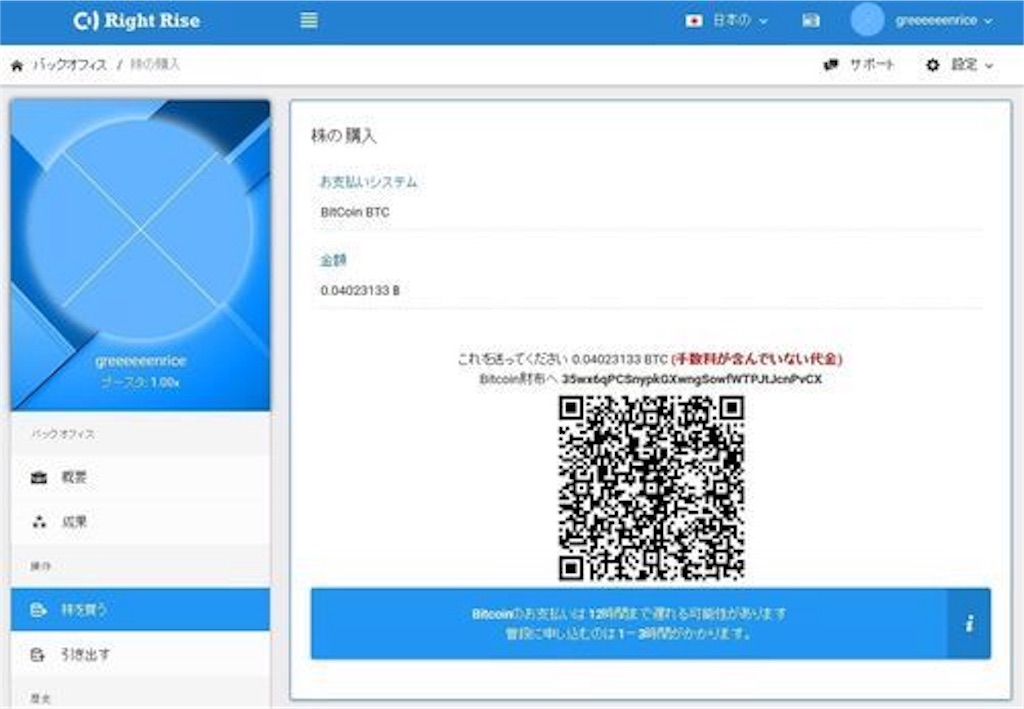Select 株を買う in the sidebar
Image resolution: width=1024 pixels, height=709 pixels.
(140, 610)
